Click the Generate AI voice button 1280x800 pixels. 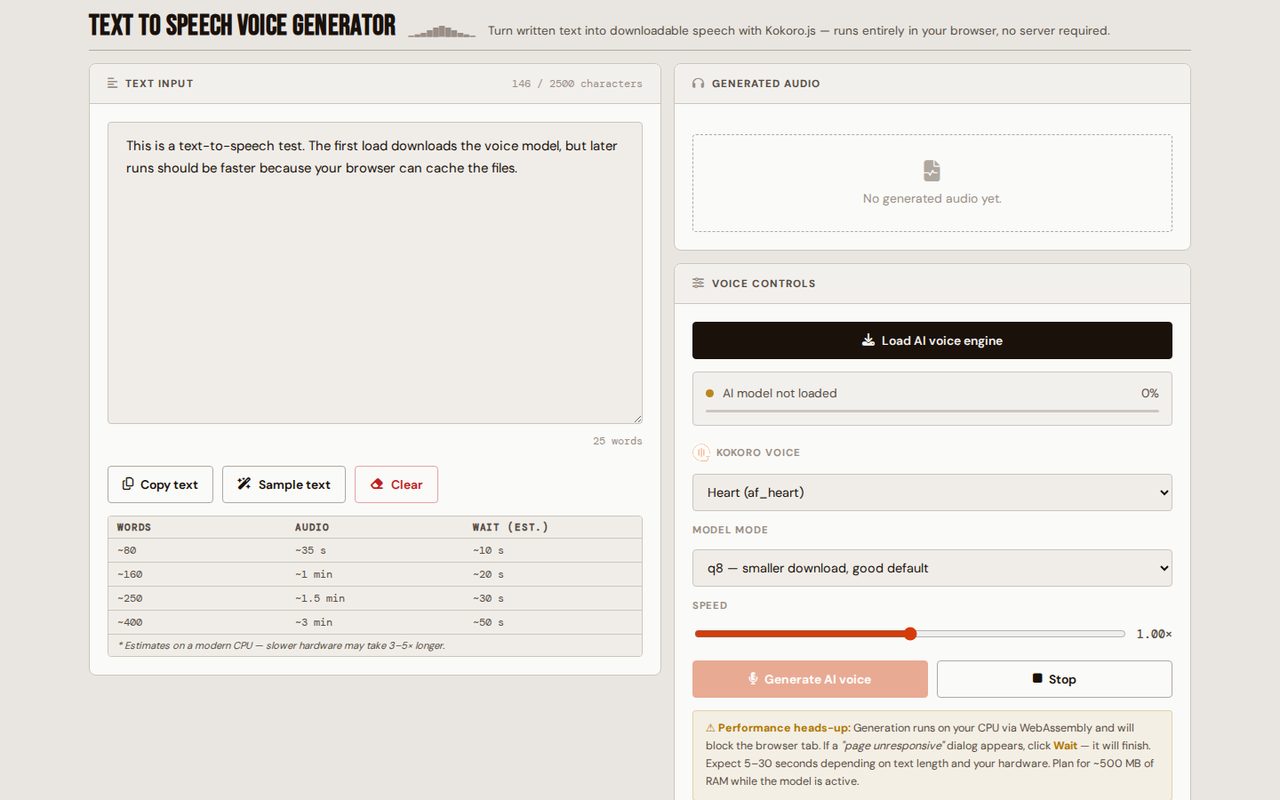(810, 679)
